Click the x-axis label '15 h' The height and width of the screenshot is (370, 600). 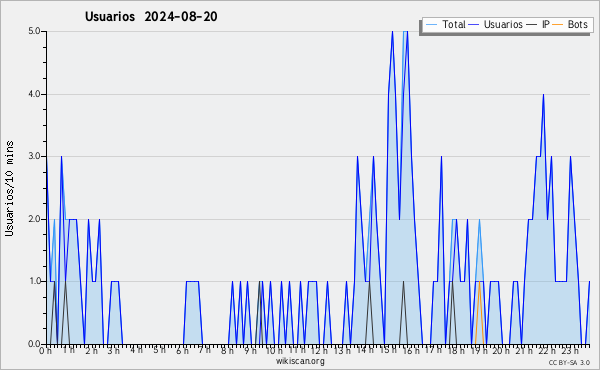tap(388, 350)
